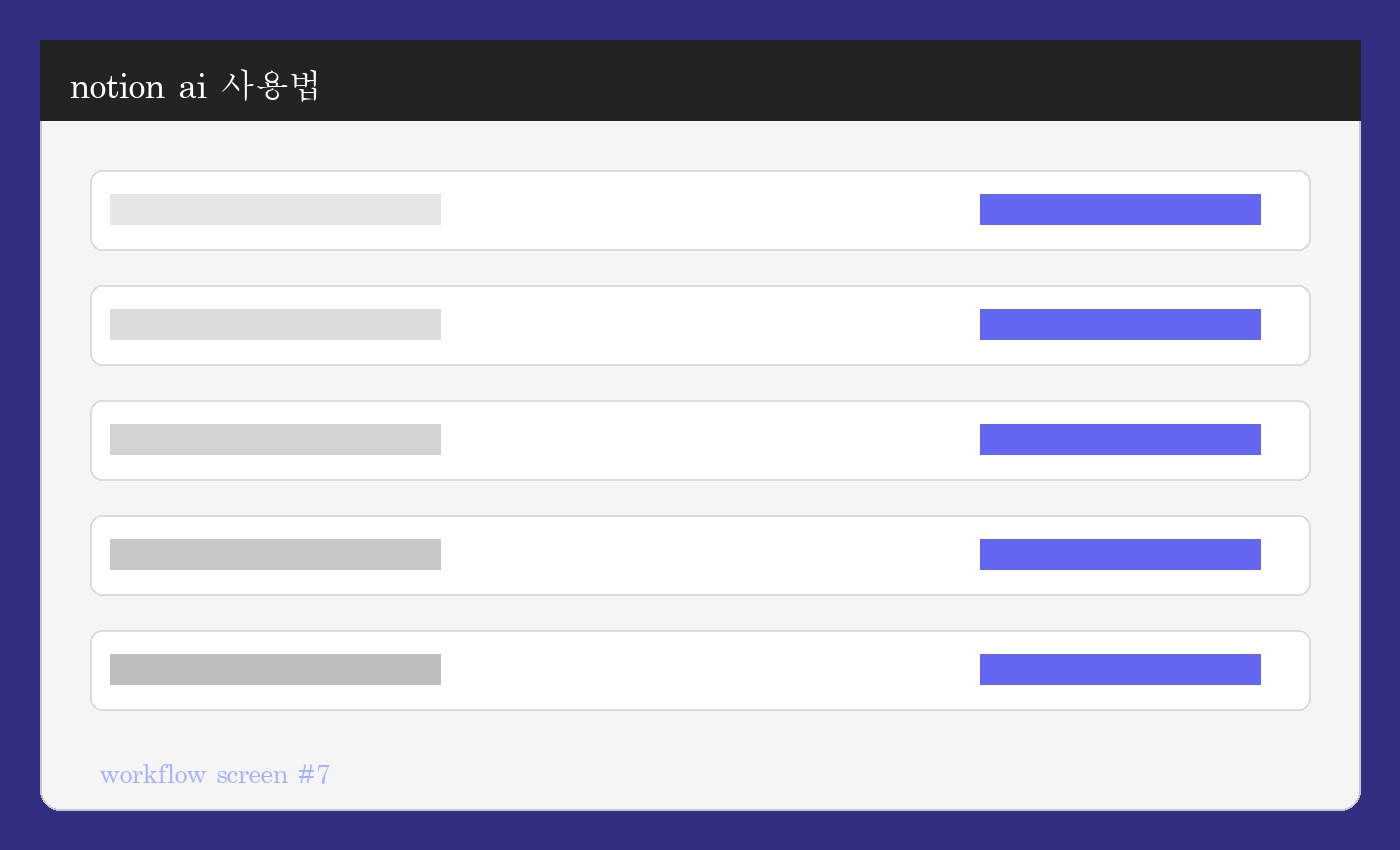Click the fifth row card's empty middle area
This screenshot has height=850, width=1400.
(x=710, y=670)
